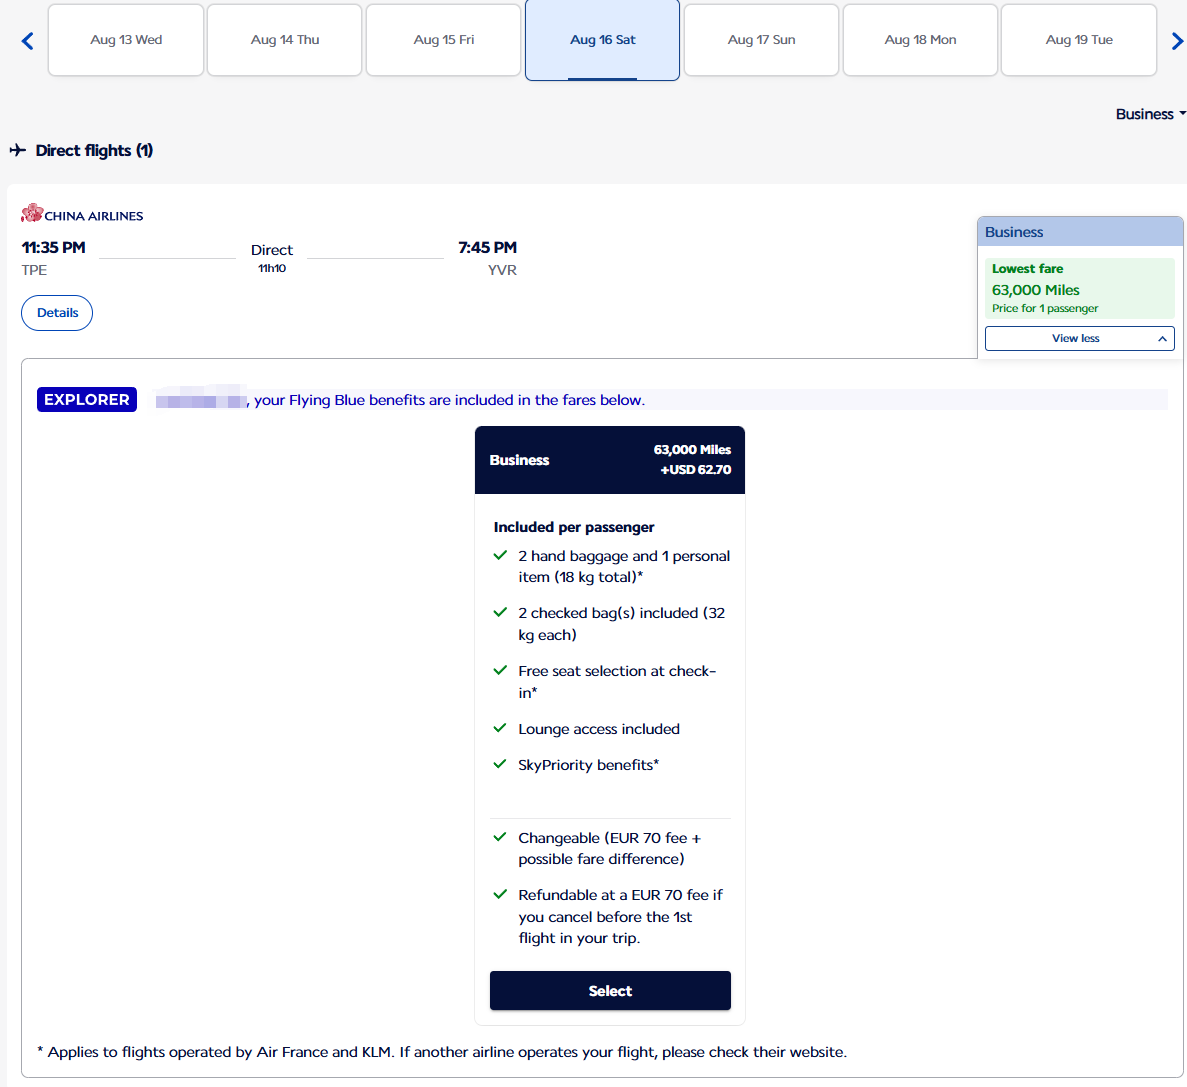Click the Flying Blue benefits message
The height and width of the screenshot is (1087, 1187).
point(450,400)
